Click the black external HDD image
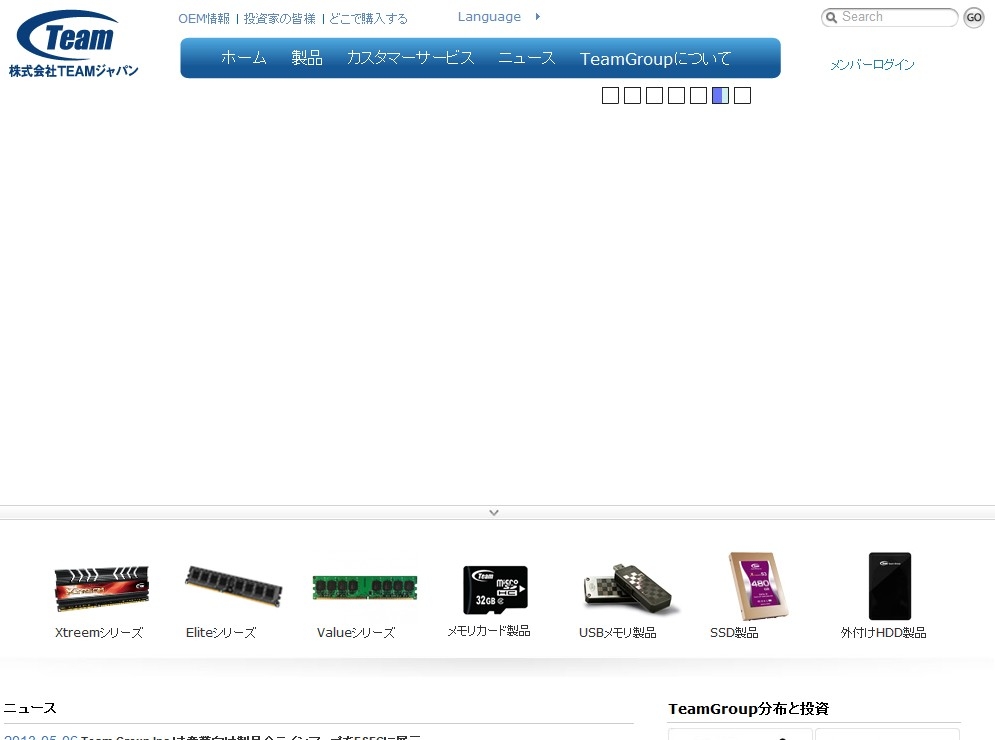Image resolution: width=995 pixels, height=740 pixels. click(890, 586)
